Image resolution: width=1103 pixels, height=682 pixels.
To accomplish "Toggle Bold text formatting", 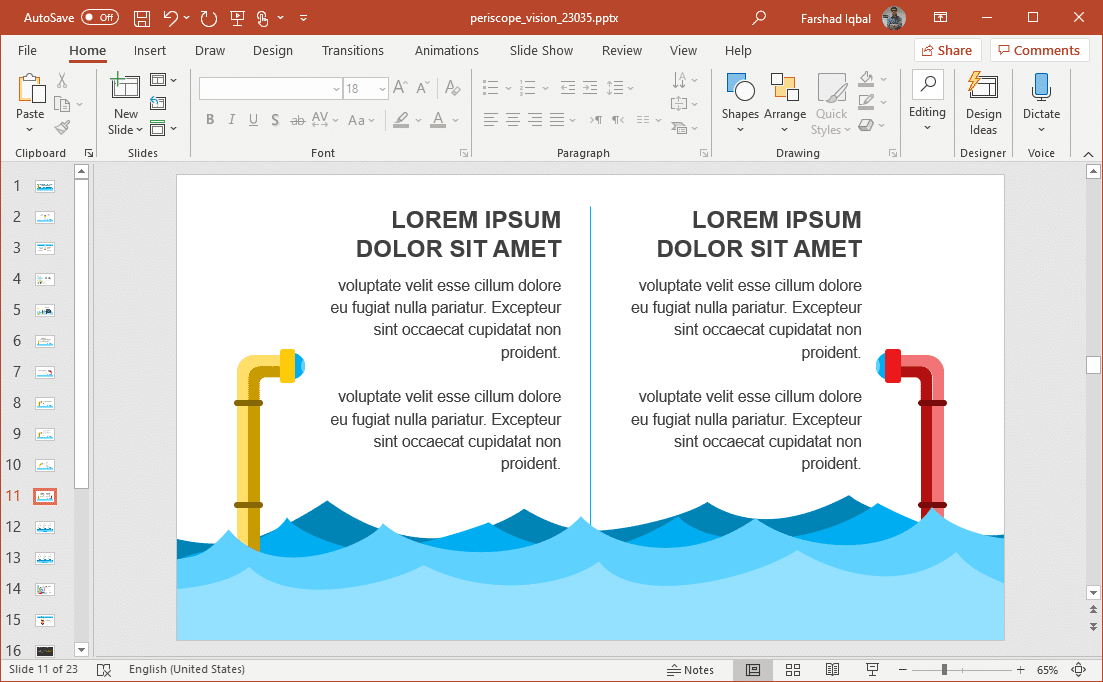I will point(210,120).
